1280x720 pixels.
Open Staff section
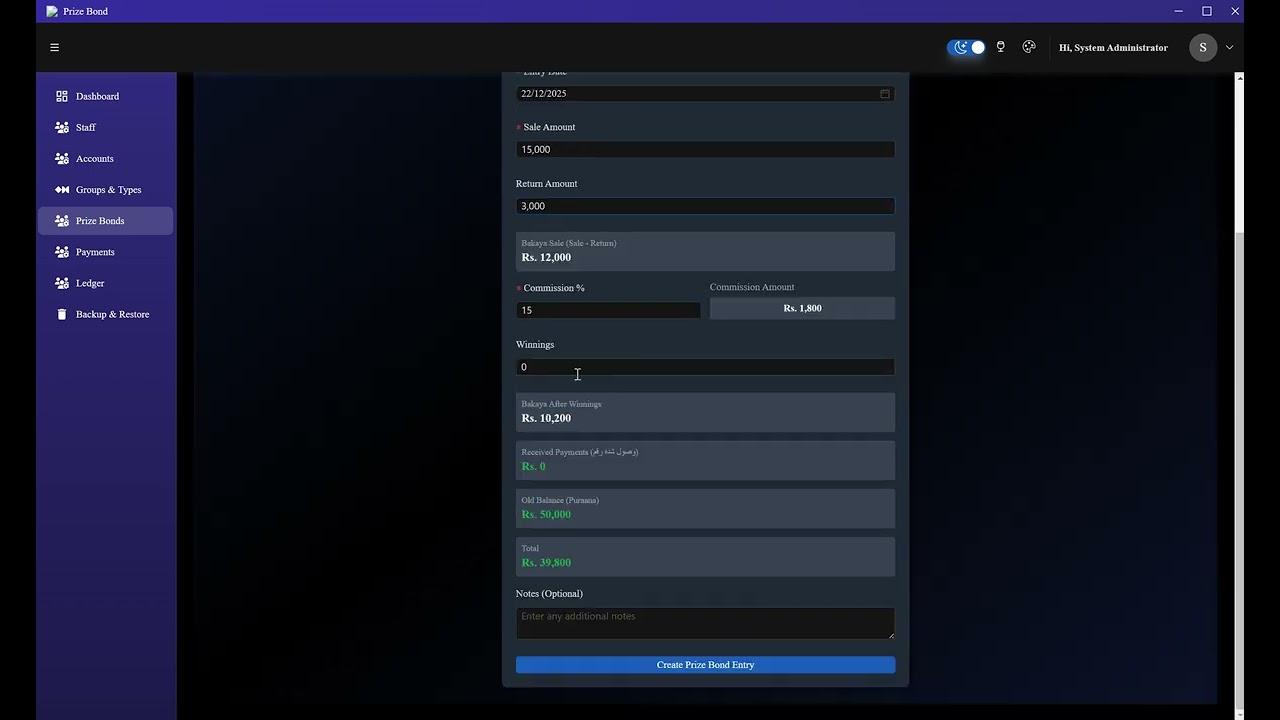click(105, 127)
